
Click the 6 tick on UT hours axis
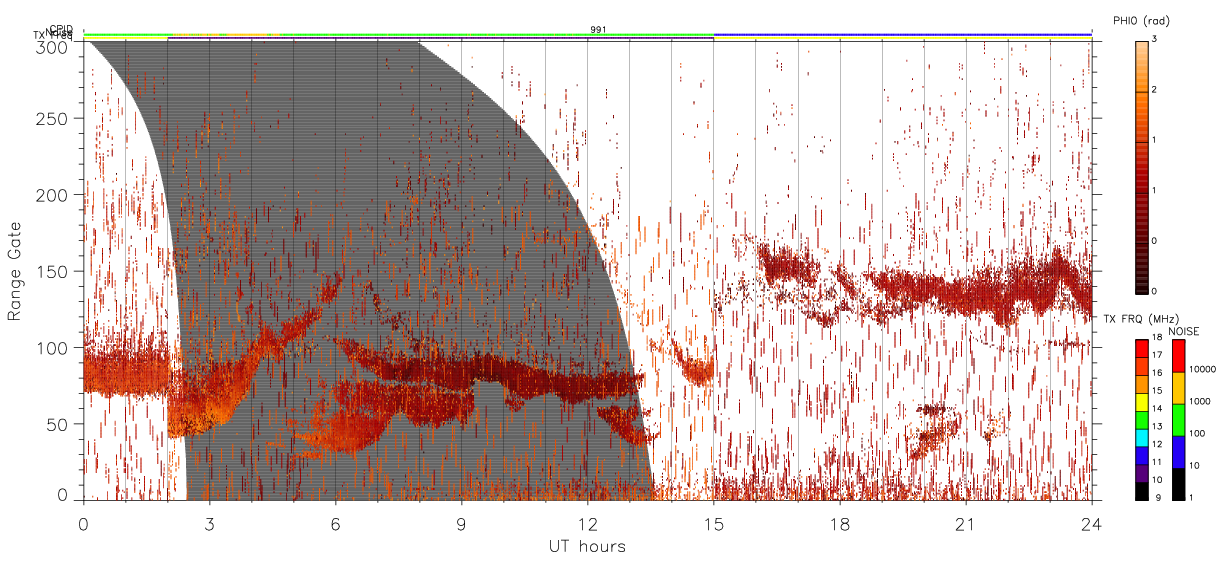(335, 524)
